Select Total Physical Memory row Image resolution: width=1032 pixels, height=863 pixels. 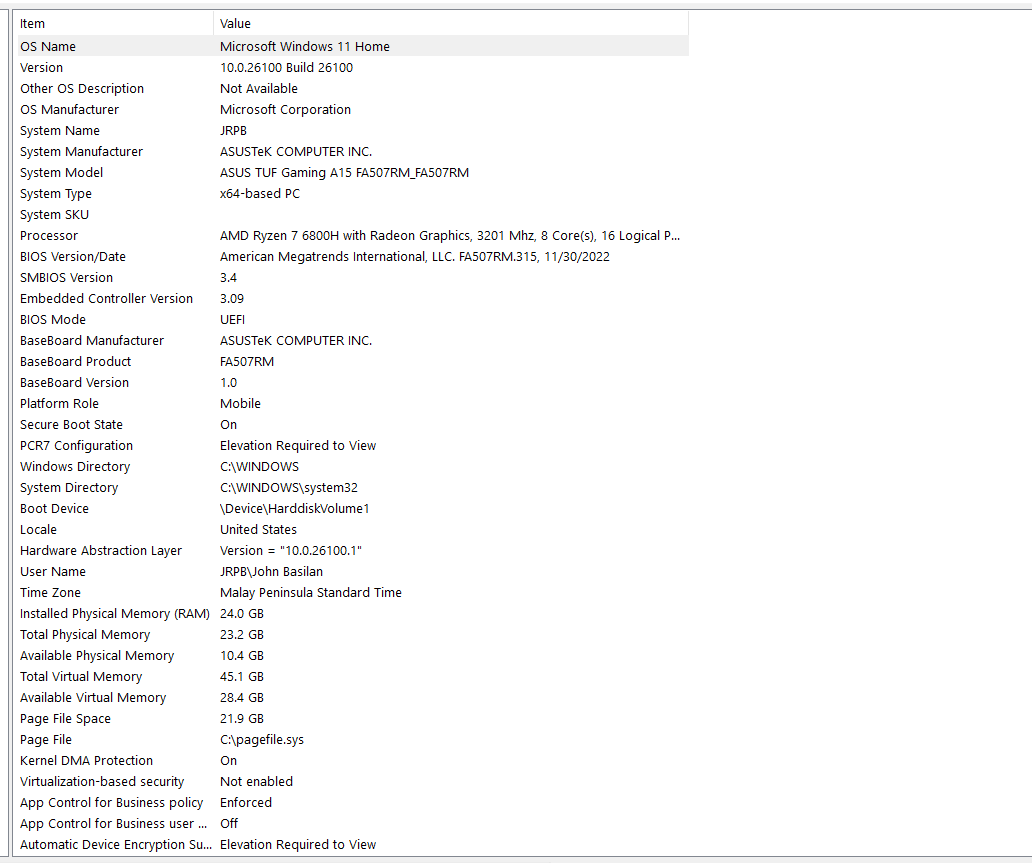click(x=351, y=635)
